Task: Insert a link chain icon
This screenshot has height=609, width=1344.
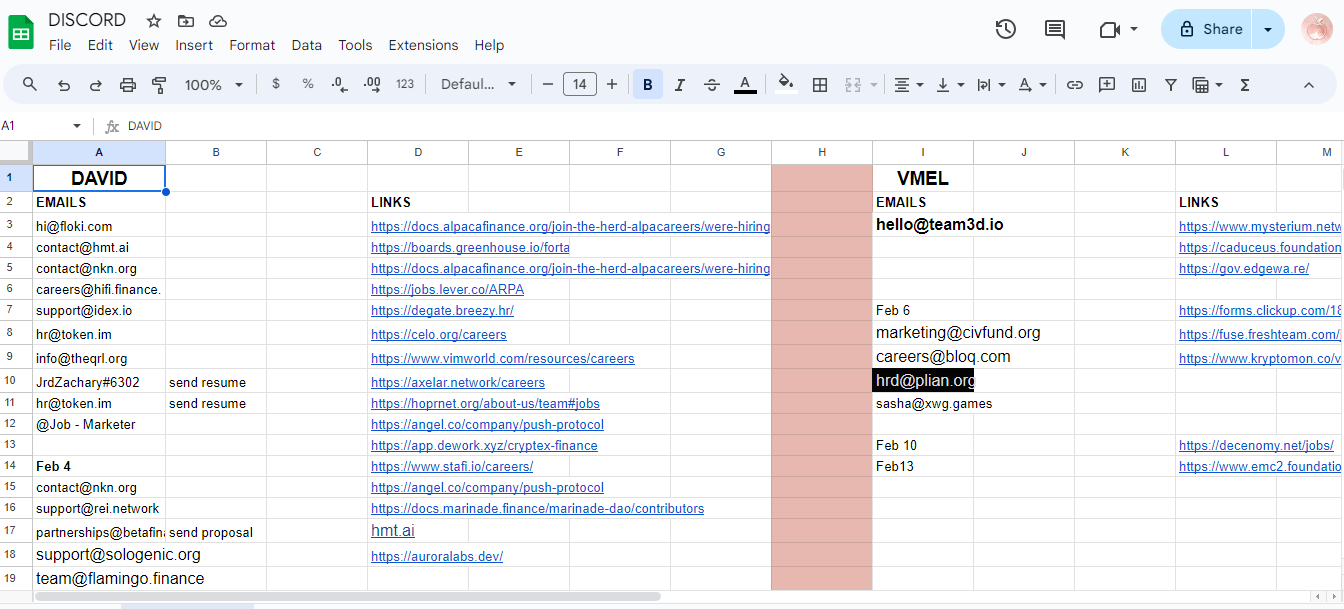Action: click(1075, 85)
